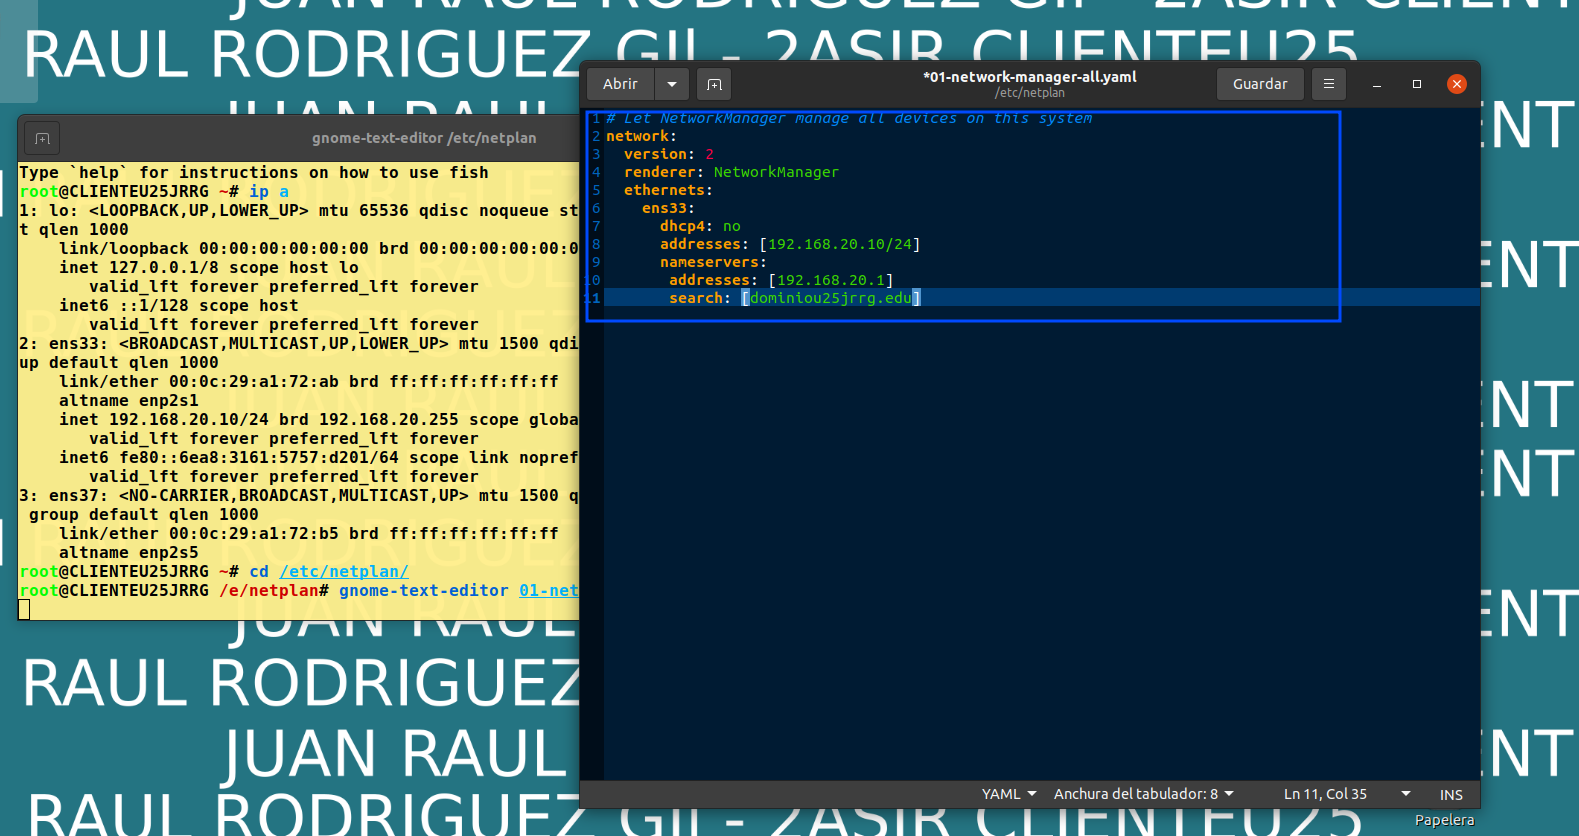Open the Anchura del tabulador dropdown

pos(1144,794)
